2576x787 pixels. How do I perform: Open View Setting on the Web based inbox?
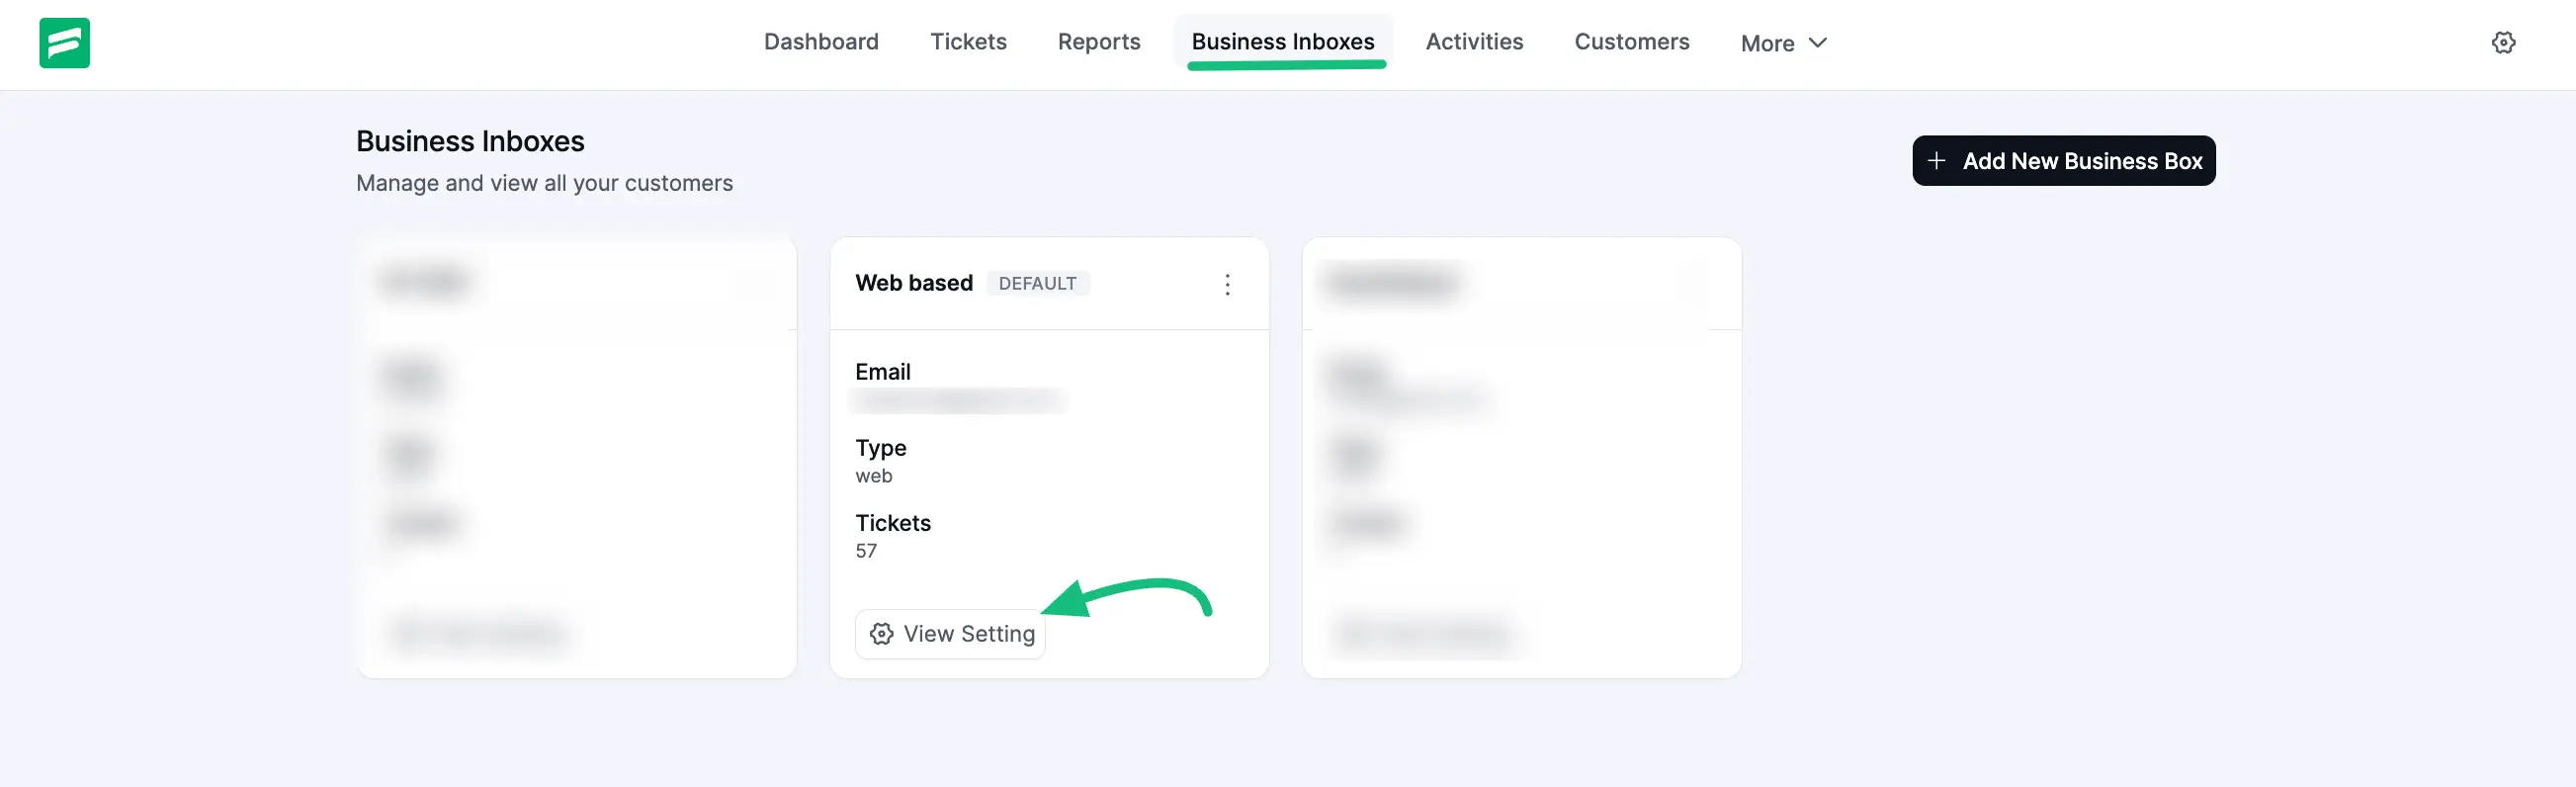(x=950, y=634)
